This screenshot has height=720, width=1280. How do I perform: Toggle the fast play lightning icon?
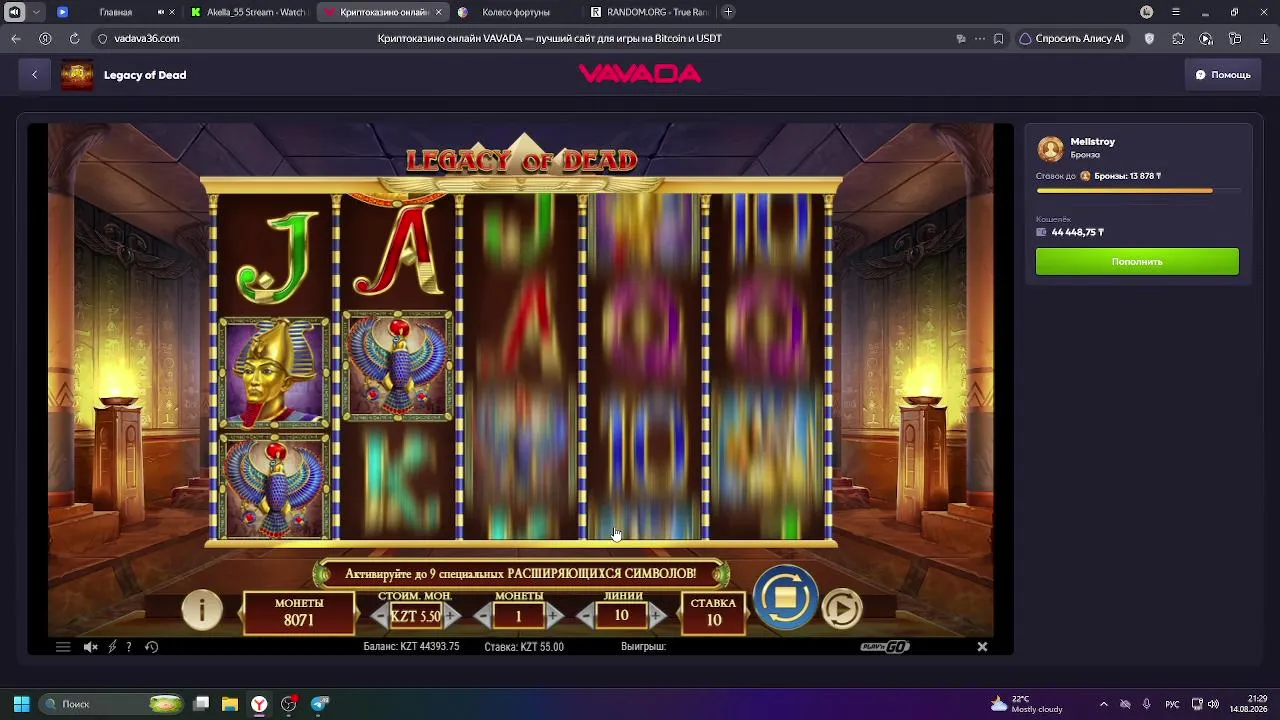click(x=112, y=647)
